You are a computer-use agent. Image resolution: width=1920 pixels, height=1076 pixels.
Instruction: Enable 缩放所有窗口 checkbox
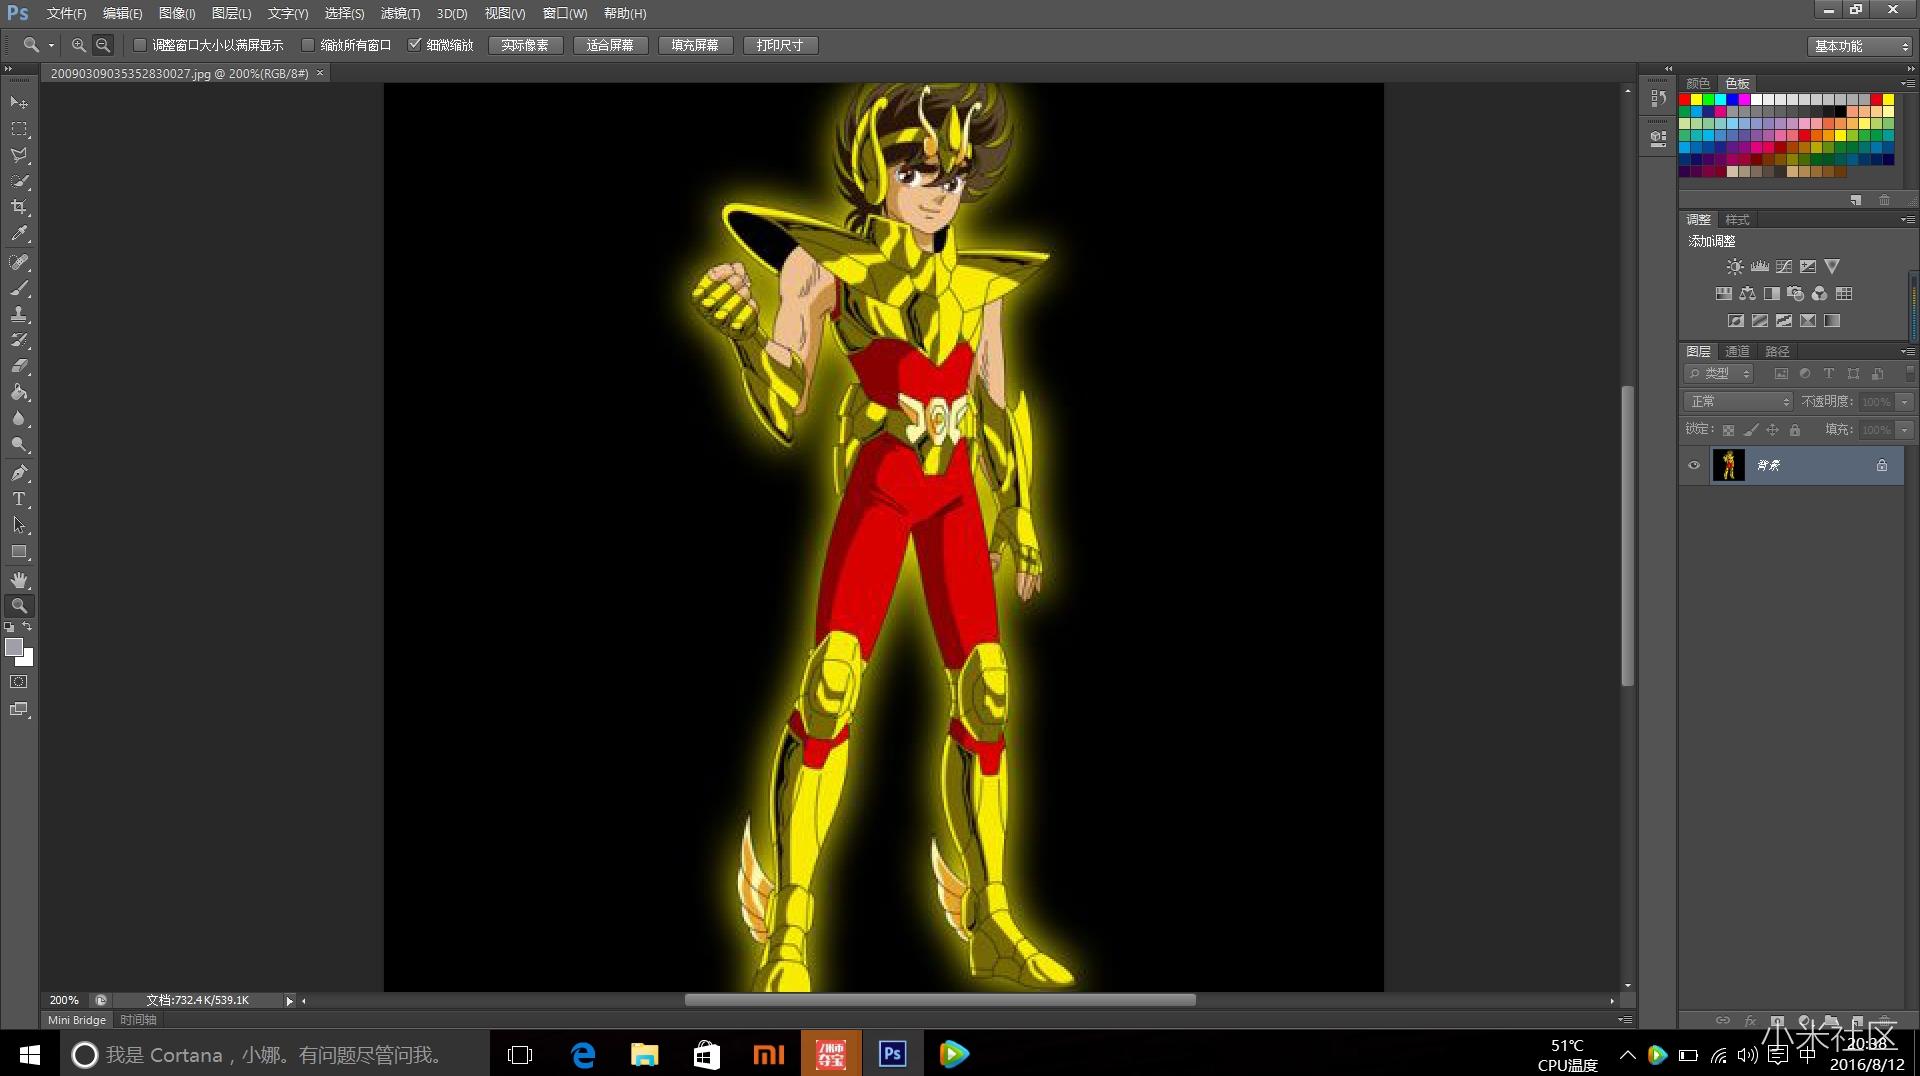point(308,45)
